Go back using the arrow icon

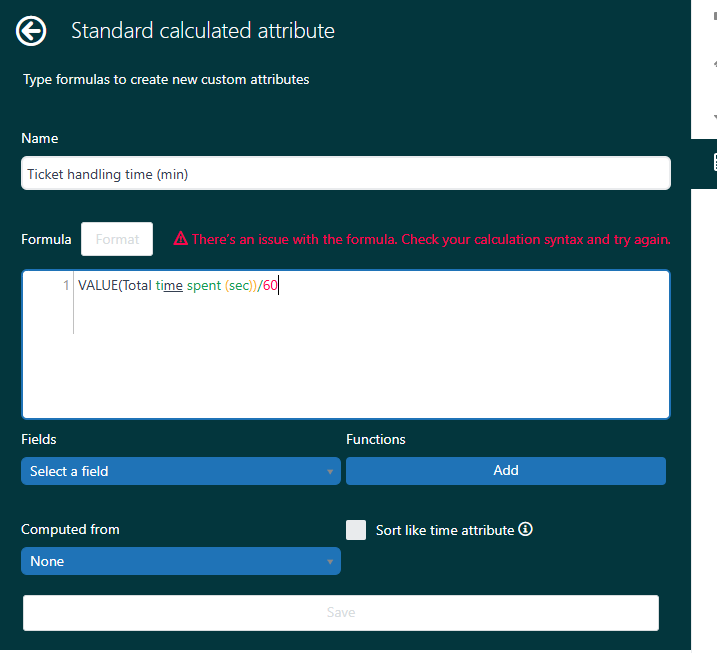pos(31,31)
